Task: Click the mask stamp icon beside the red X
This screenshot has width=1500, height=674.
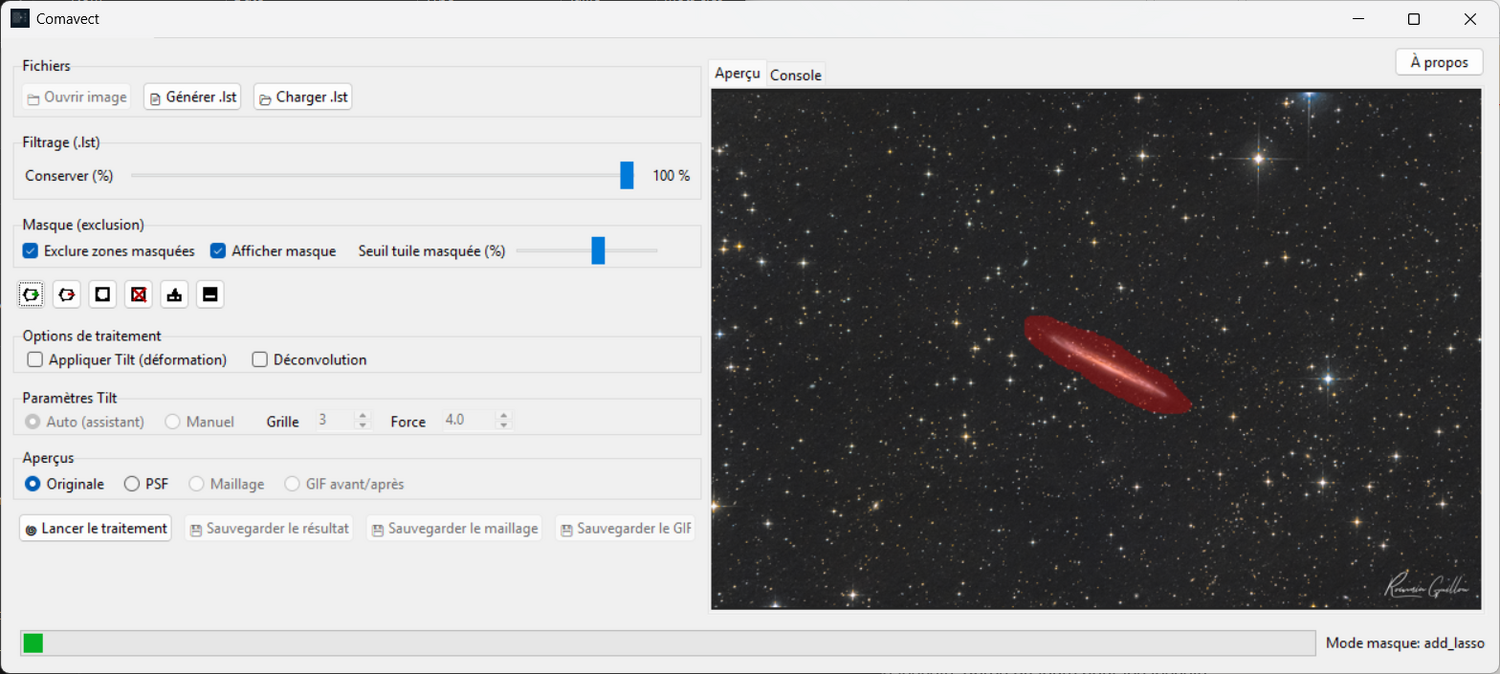Action: tap(175, 294)
